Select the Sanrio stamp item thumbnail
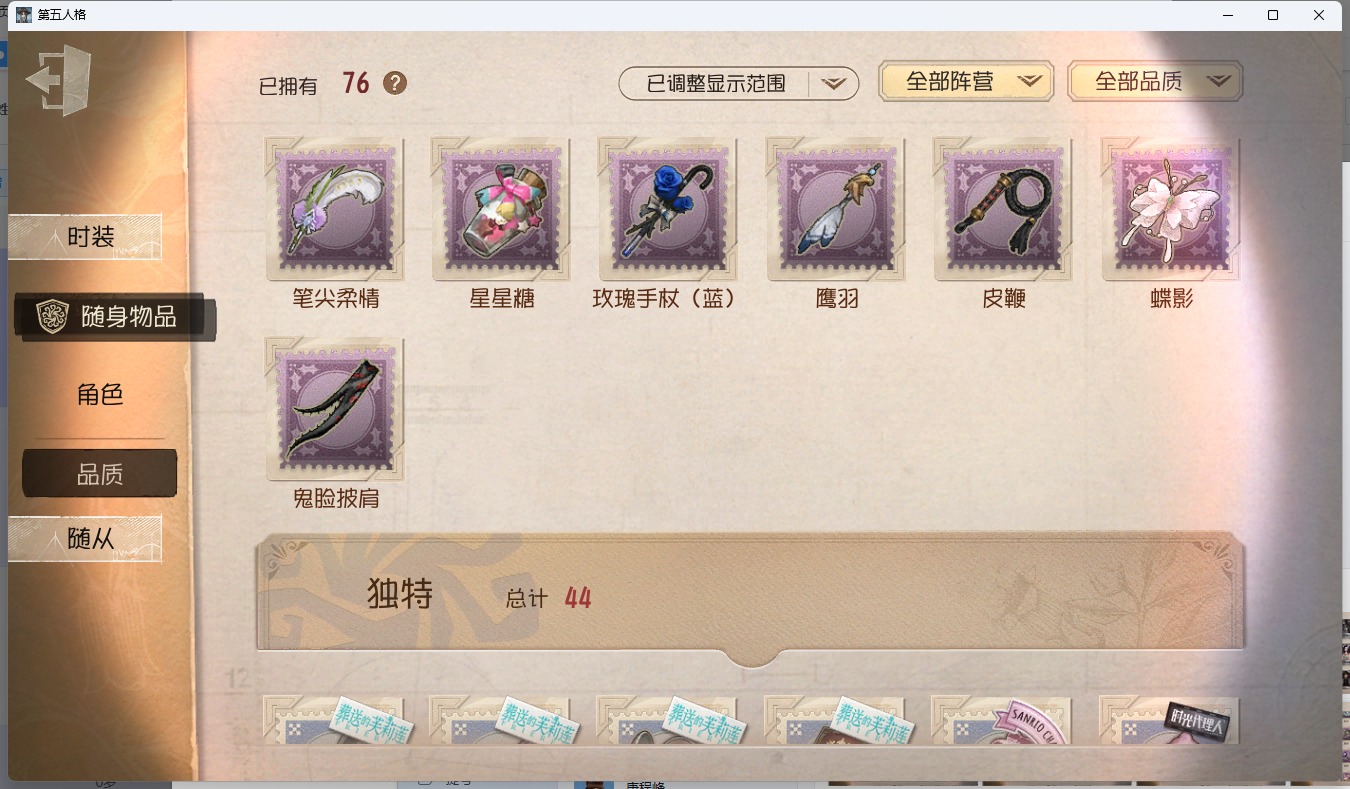This screenshot has height=789, width=1350. [1001, 720]
